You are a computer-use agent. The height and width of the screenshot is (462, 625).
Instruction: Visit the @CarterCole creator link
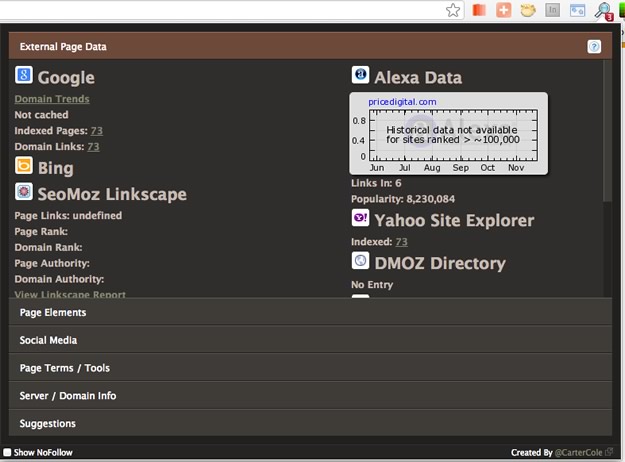[x=578, y=452]
